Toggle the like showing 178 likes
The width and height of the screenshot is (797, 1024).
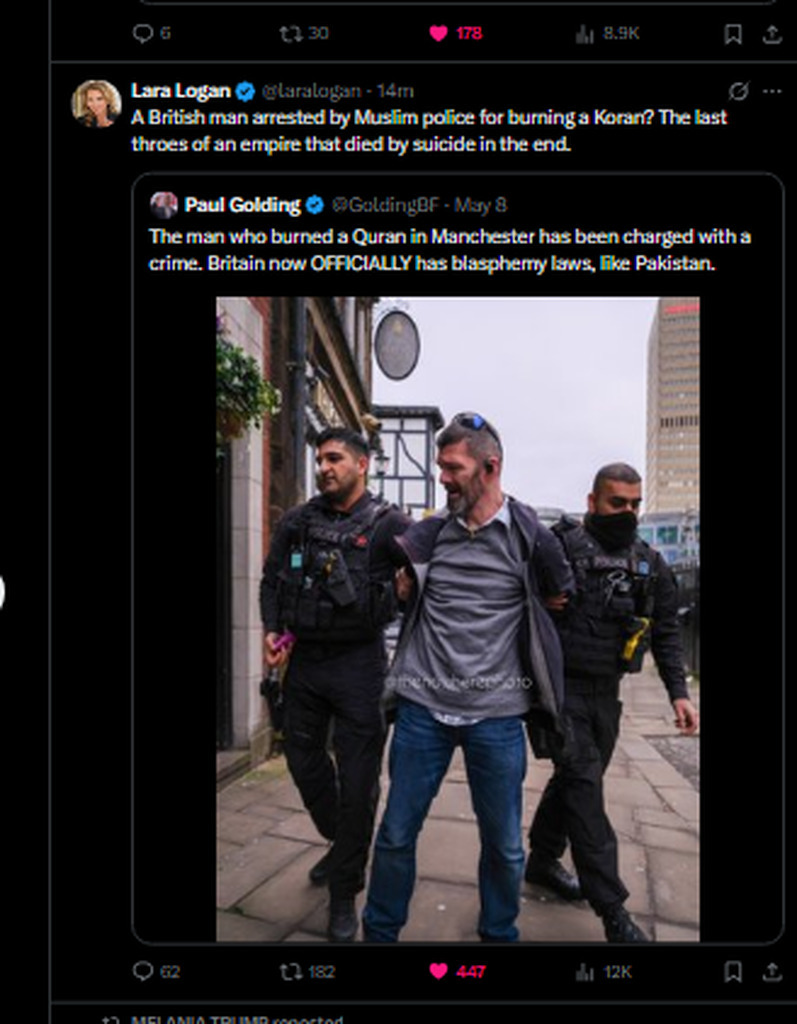[x=438, y=33]
